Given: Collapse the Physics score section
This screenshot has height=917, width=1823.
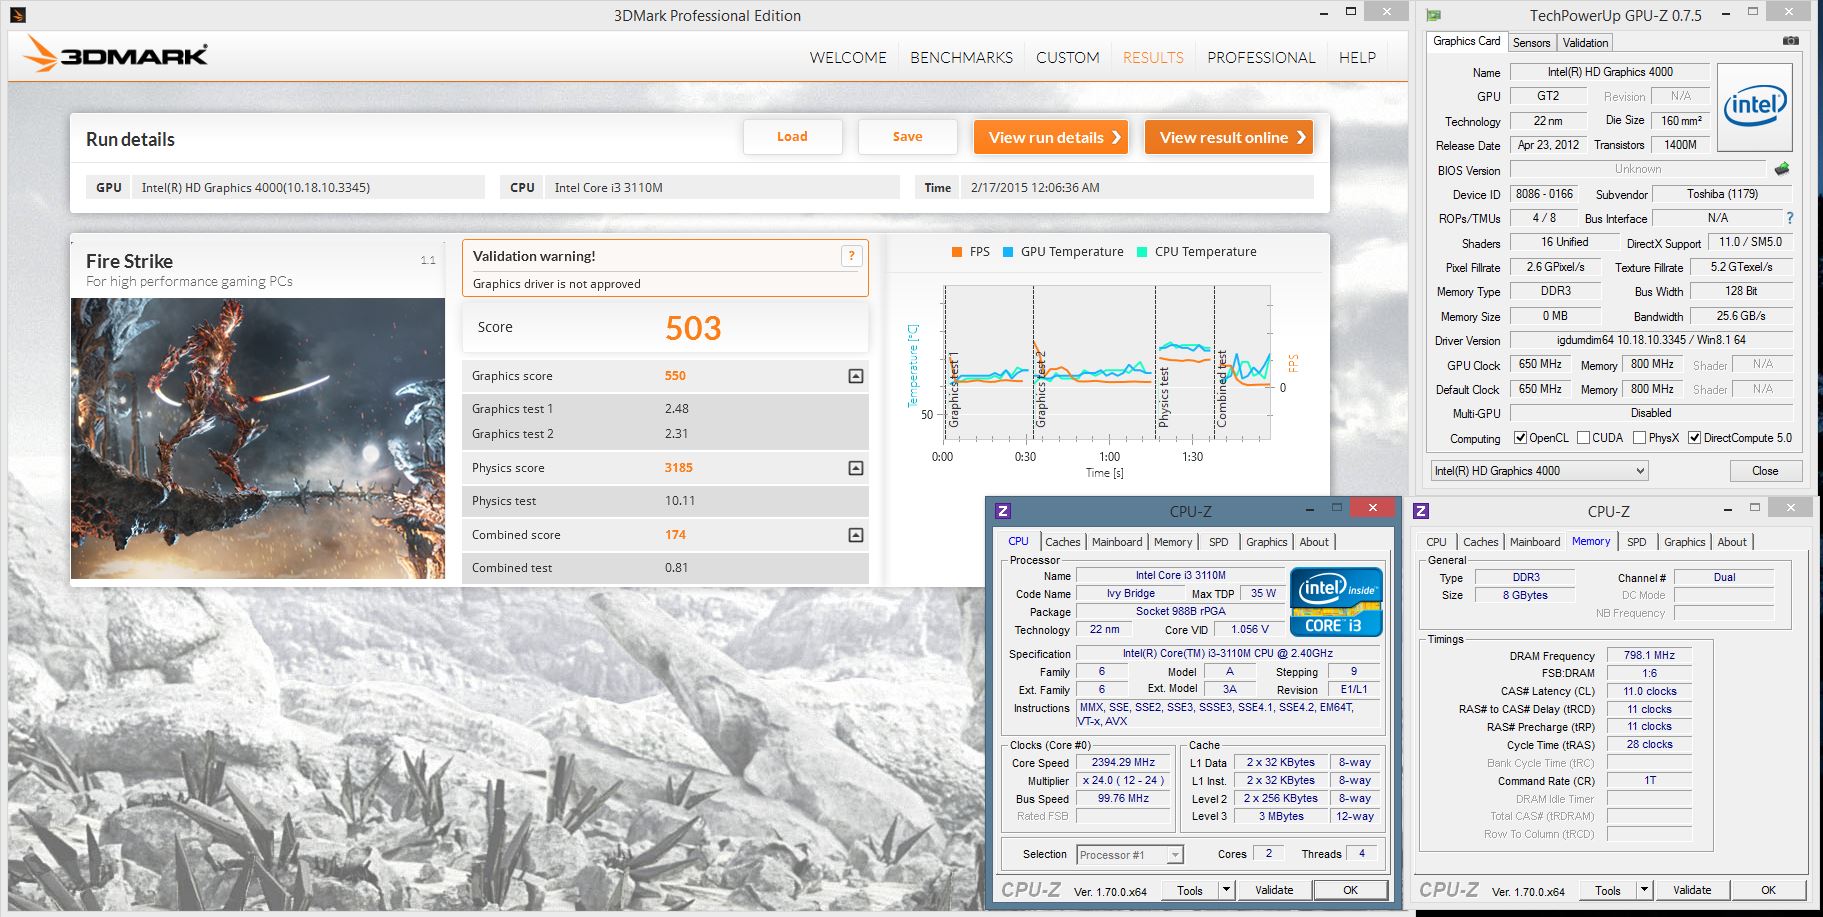Looking at the screenshot, I should click(856, 468).
